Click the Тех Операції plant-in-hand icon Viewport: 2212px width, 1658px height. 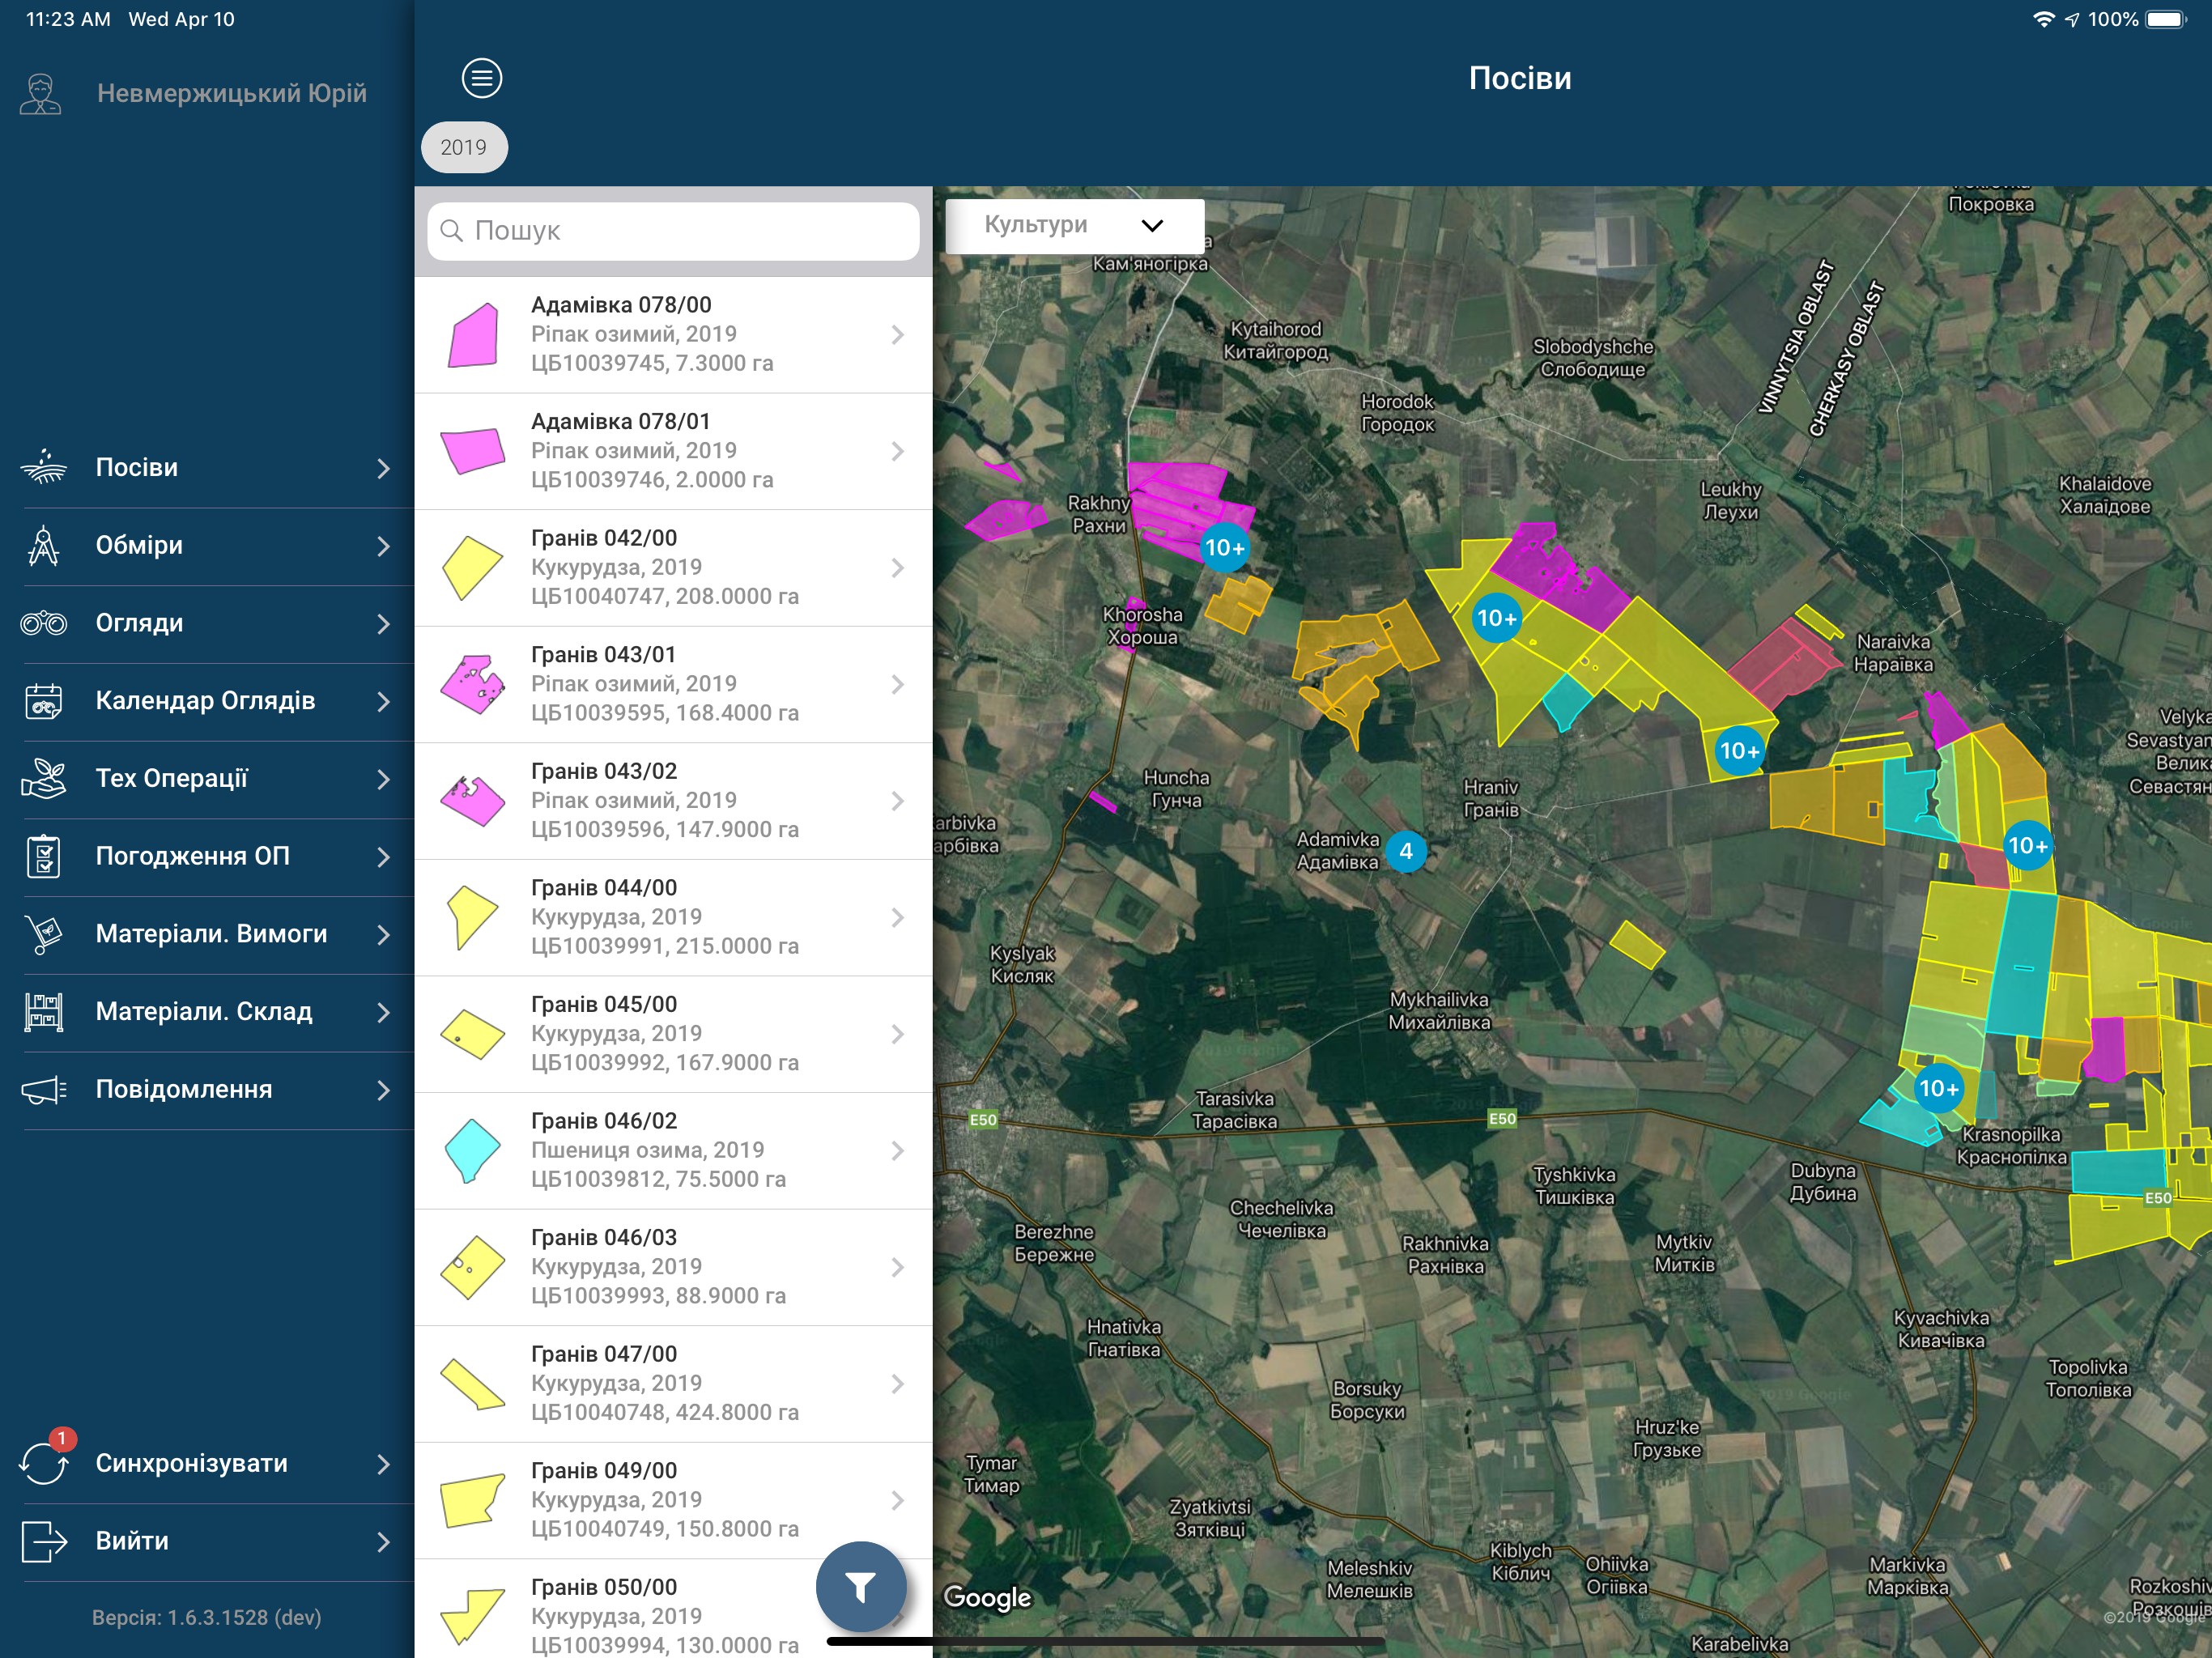tap(43, 778)
